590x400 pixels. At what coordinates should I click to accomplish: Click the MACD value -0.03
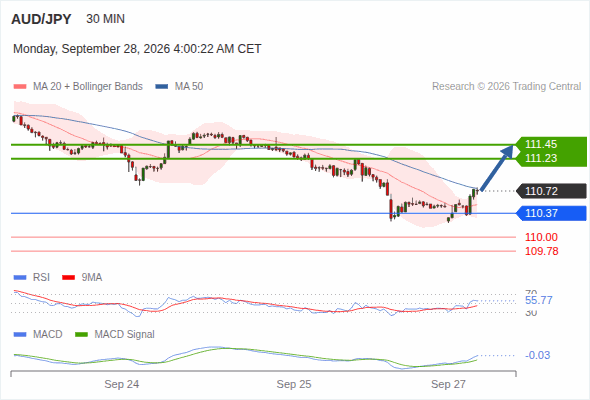(x=537, y=355)
